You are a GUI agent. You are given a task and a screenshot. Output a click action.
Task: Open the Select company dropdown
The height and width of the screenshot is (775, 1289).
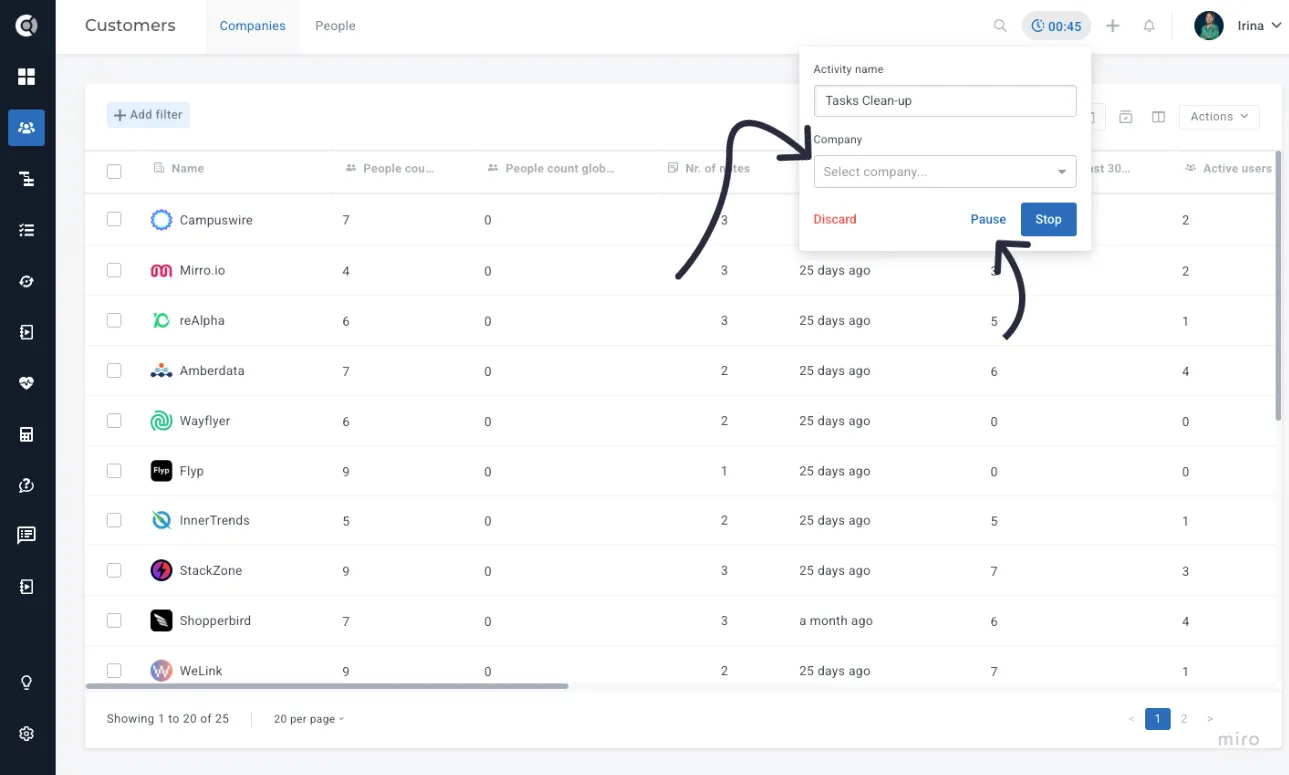[945, 172]
